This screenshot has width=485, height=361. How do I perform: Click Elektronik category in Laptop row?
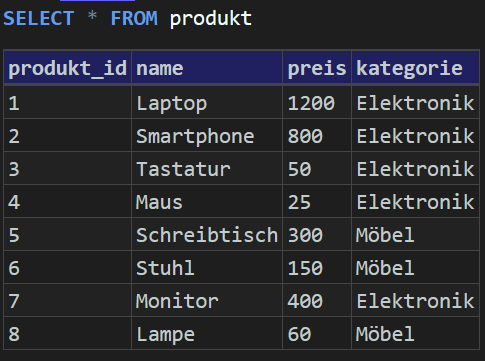coord(416,103)
